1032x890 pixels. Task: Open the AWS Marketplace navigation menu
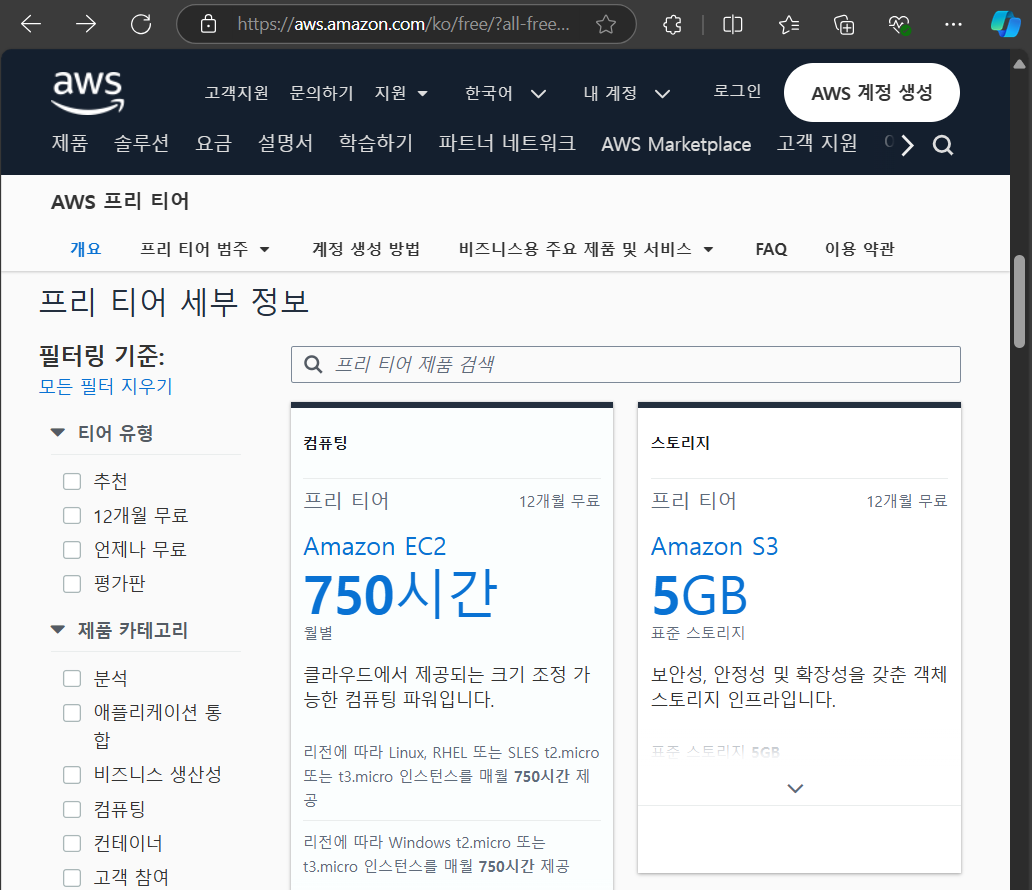pyautogui.click(x=676, y=144)
